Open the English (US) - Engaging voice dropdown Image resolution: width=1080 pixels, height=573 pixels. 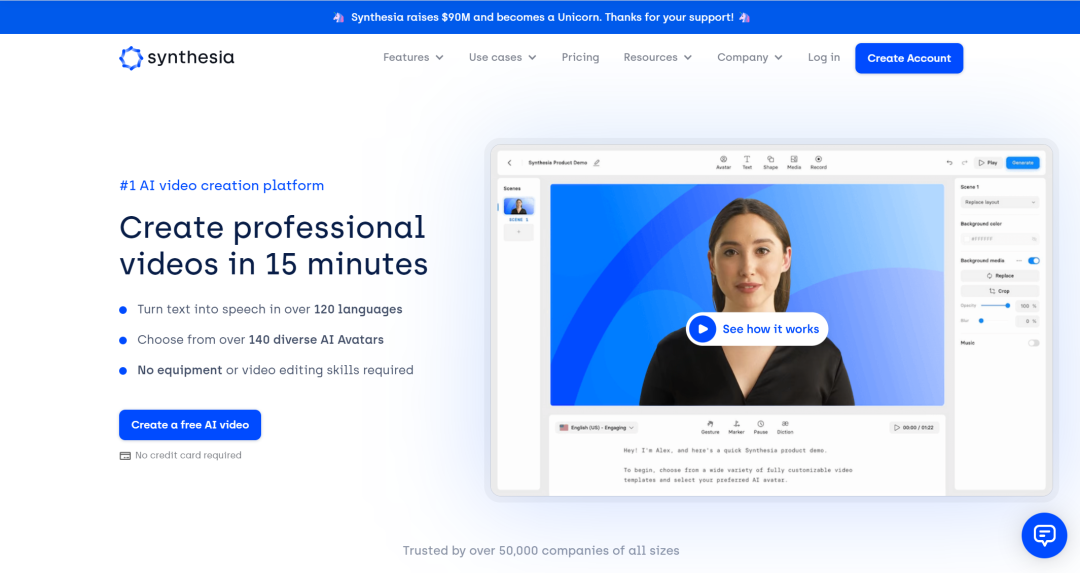coord(596,428)
